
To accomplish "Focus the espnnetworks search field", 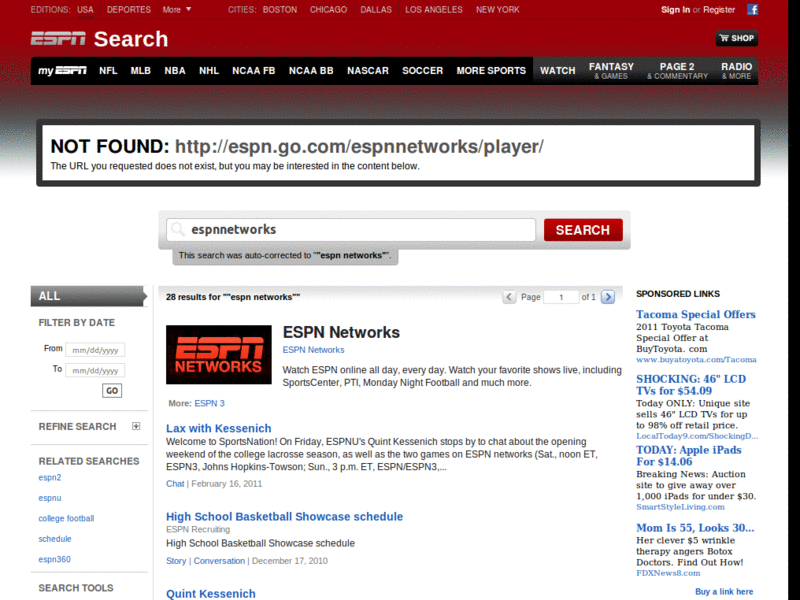I will coord(351,230).
